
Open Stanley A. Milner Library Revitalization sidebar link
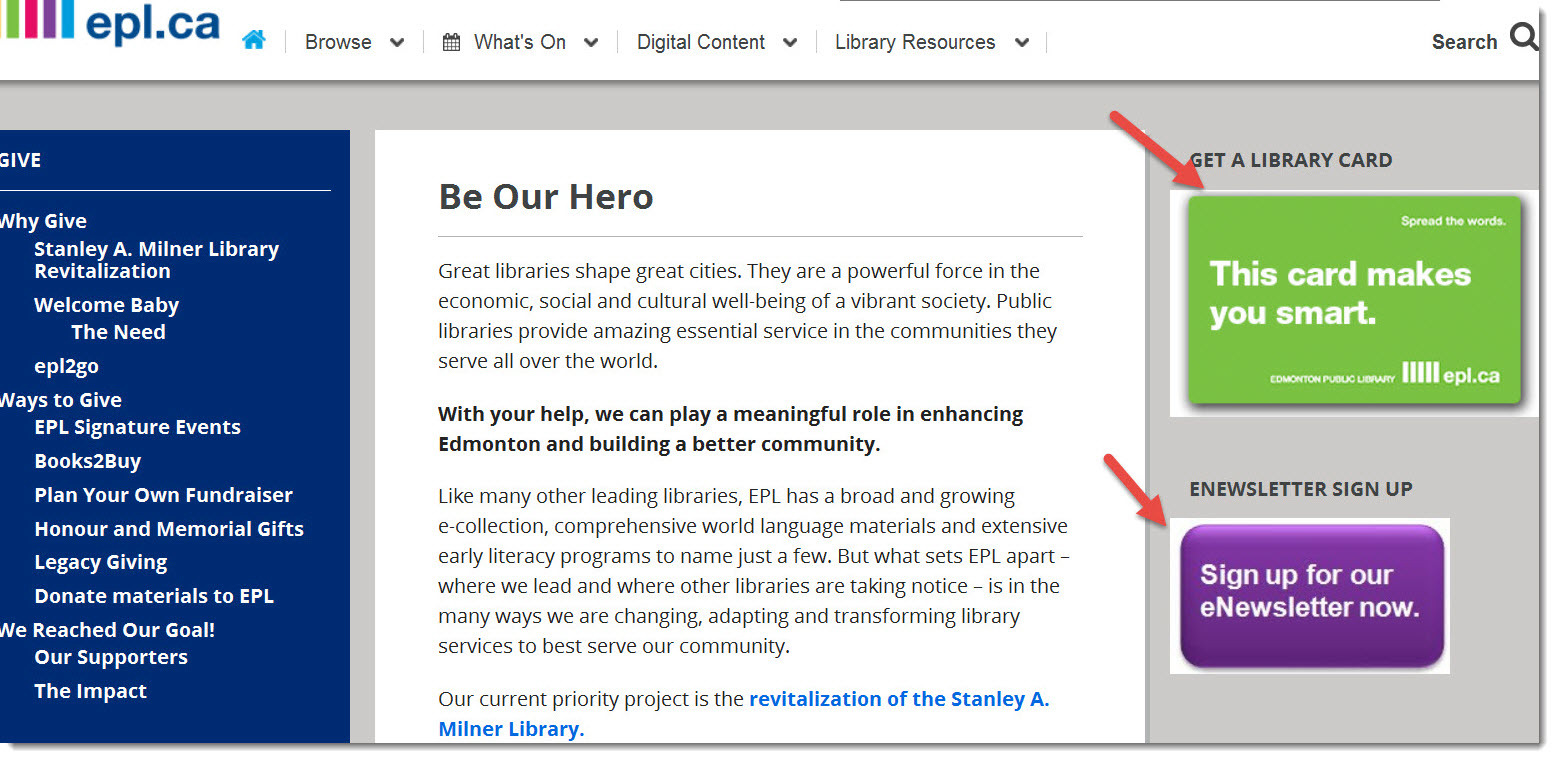click(x=156, y=260)
